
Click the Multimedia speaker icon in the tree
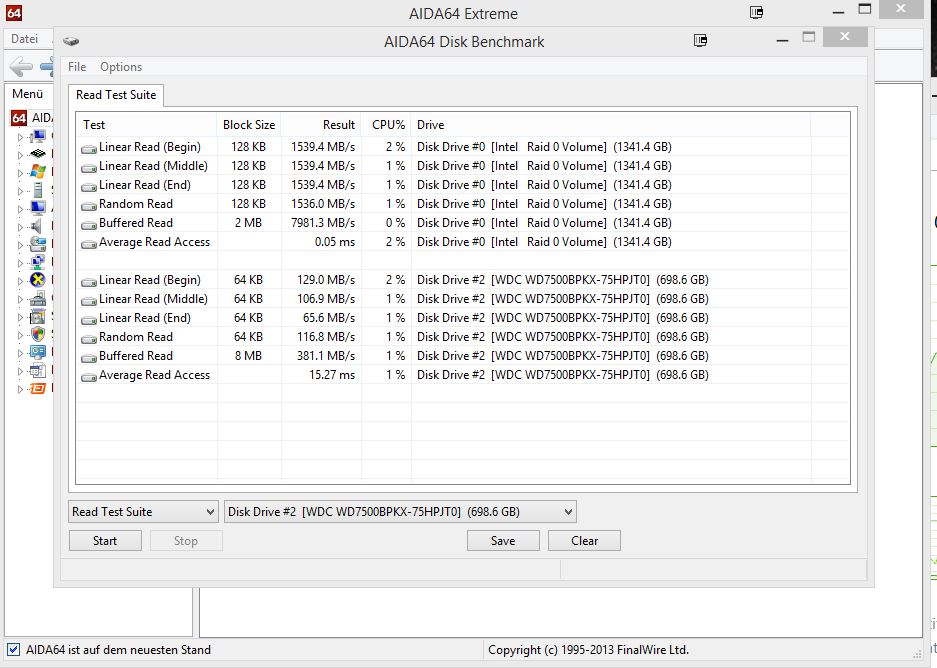click(38, 226)
